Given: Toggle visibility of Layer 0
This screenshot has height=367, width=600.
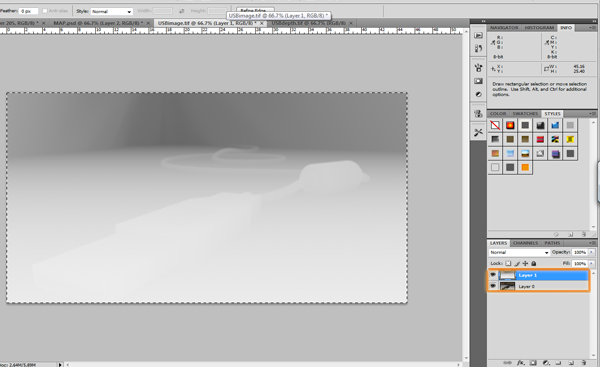Looking at the screenshot, I should [x=493, y=286].
